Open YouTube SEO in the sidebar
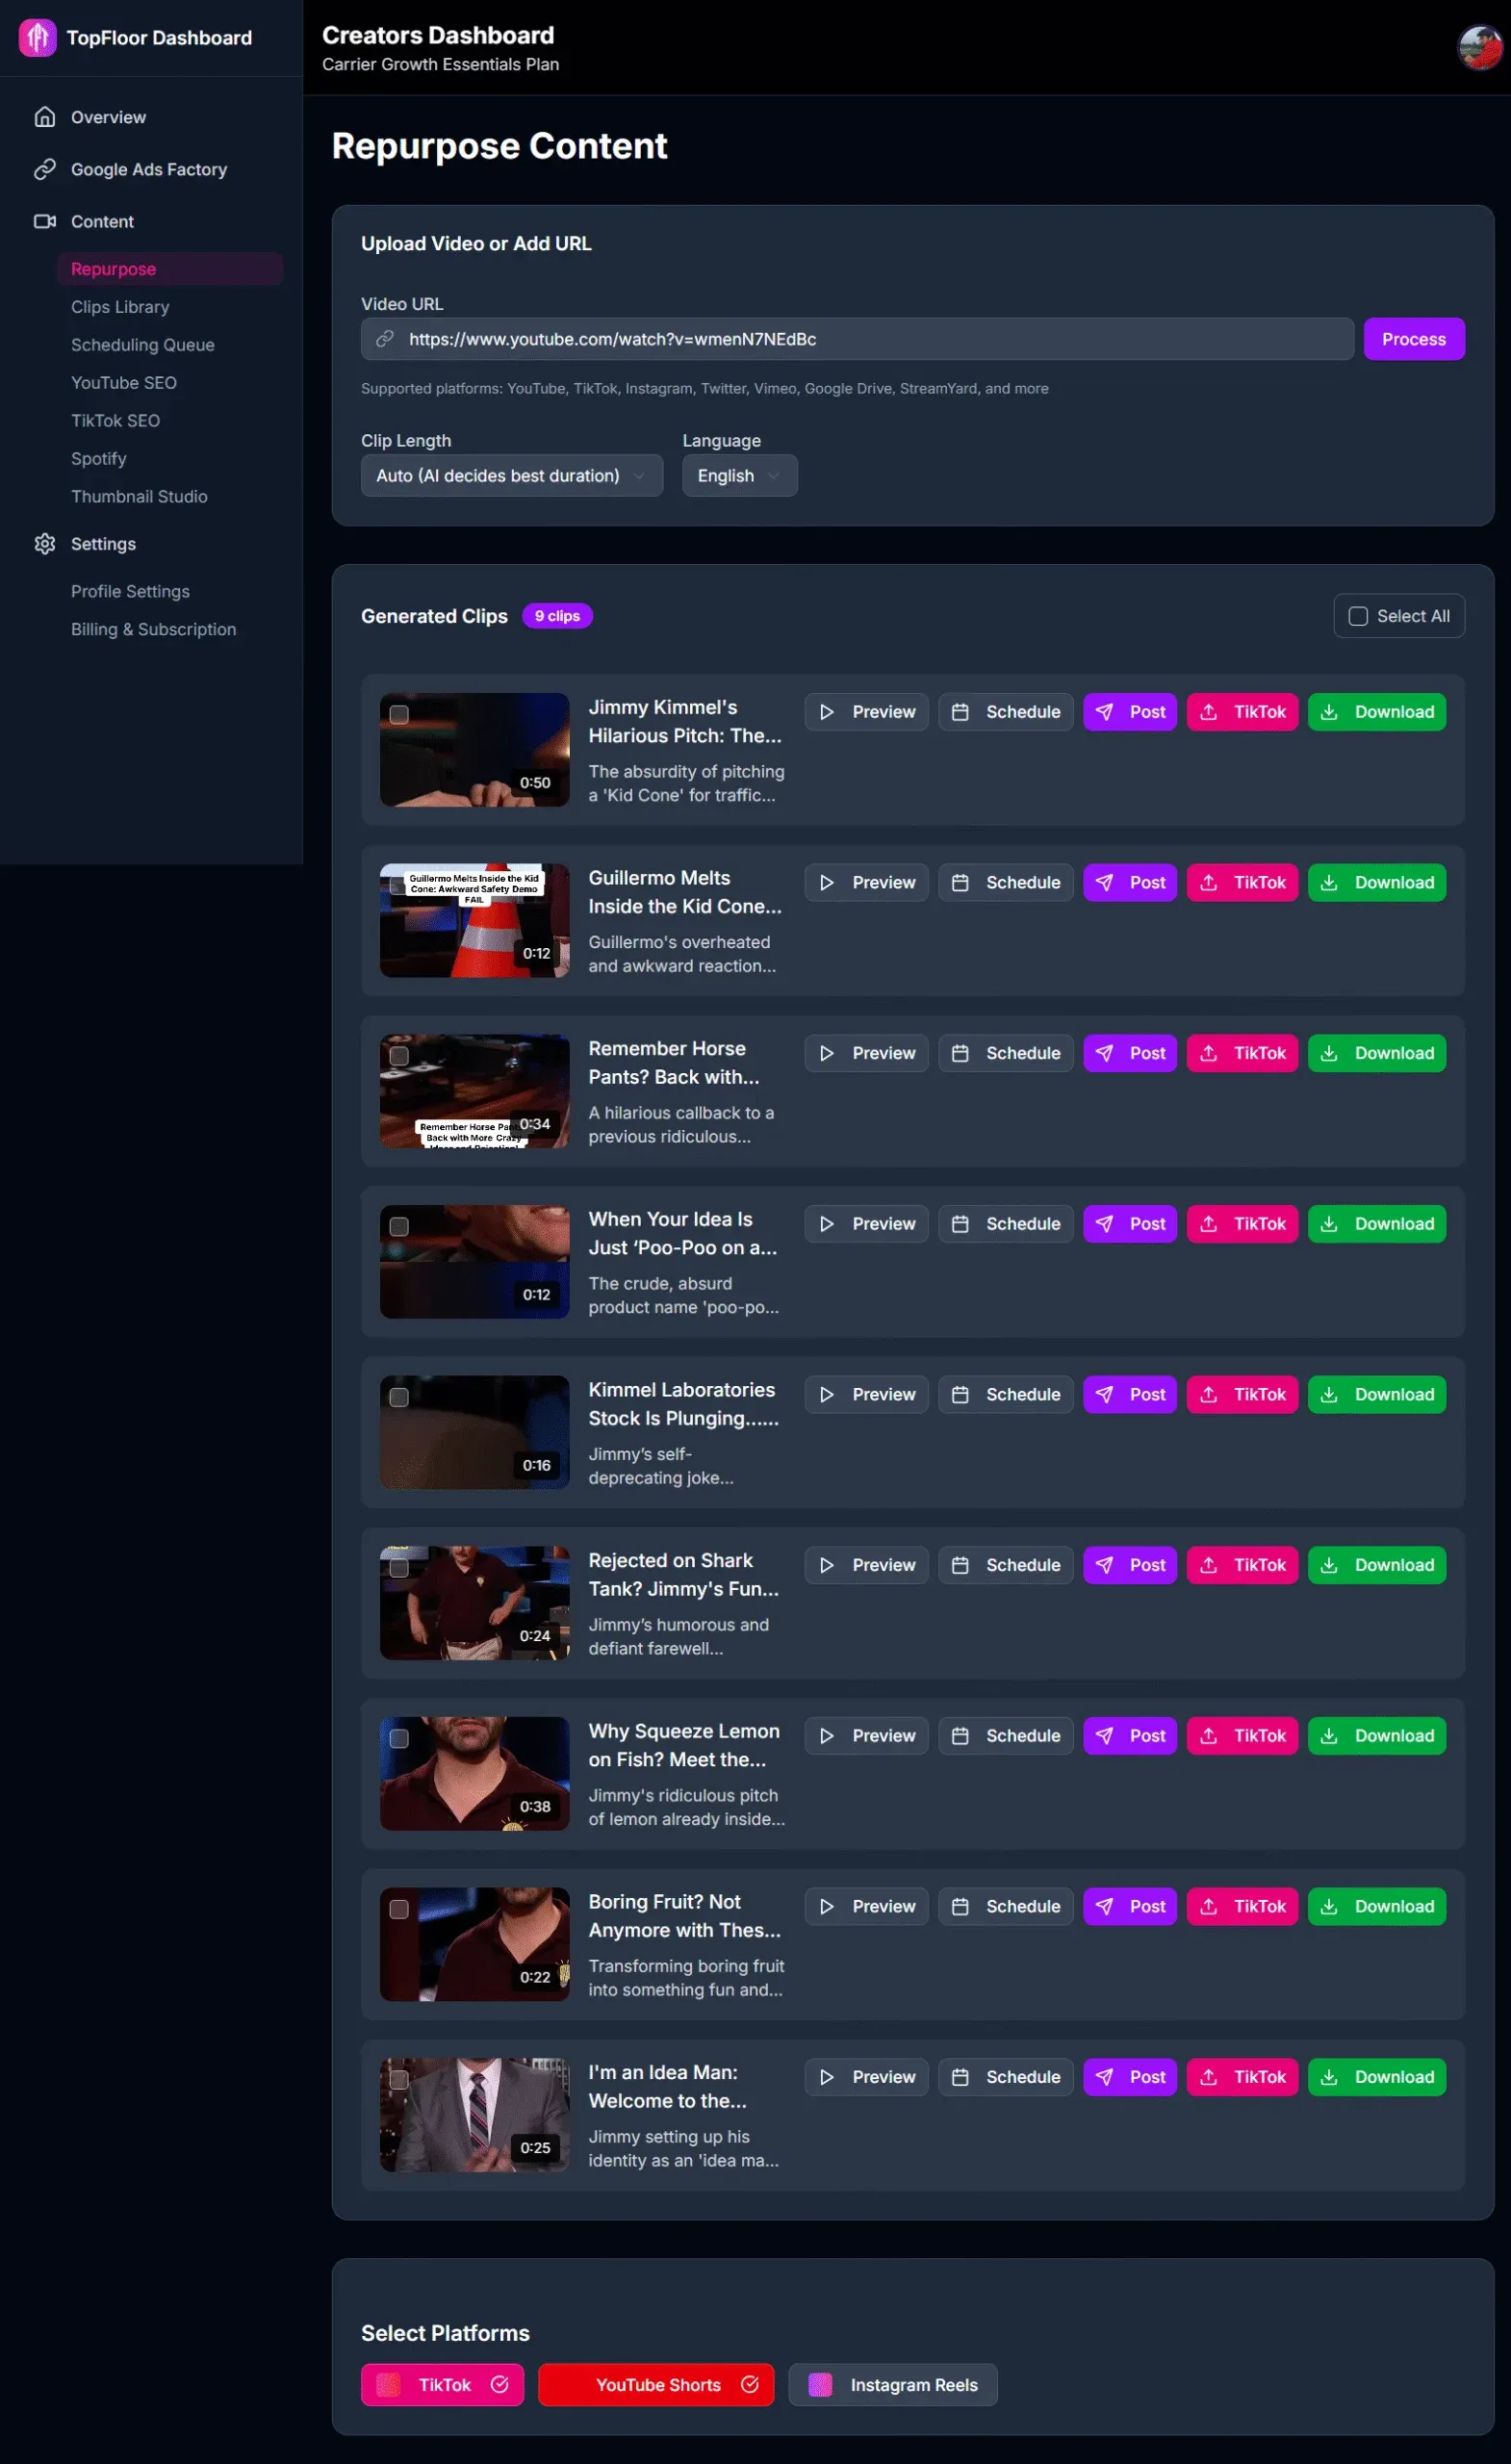Image resolution: width=1511 pixels, height=2464 pixels. [124, 383]
